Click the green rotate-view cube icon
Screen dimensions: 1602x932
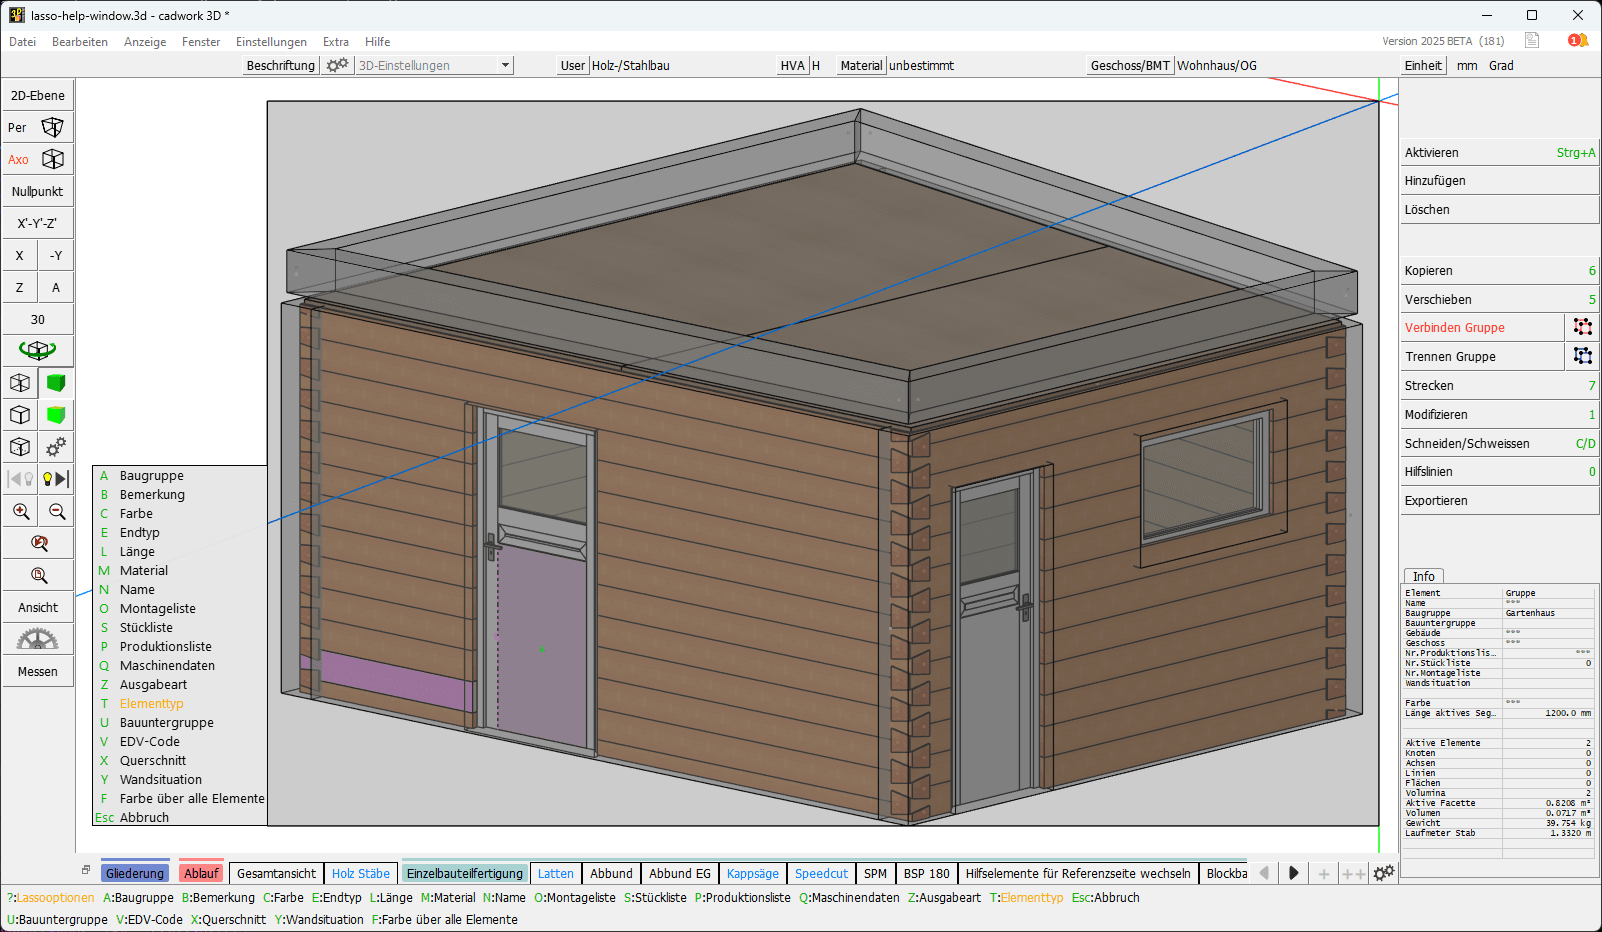click(x=37, y=351)
